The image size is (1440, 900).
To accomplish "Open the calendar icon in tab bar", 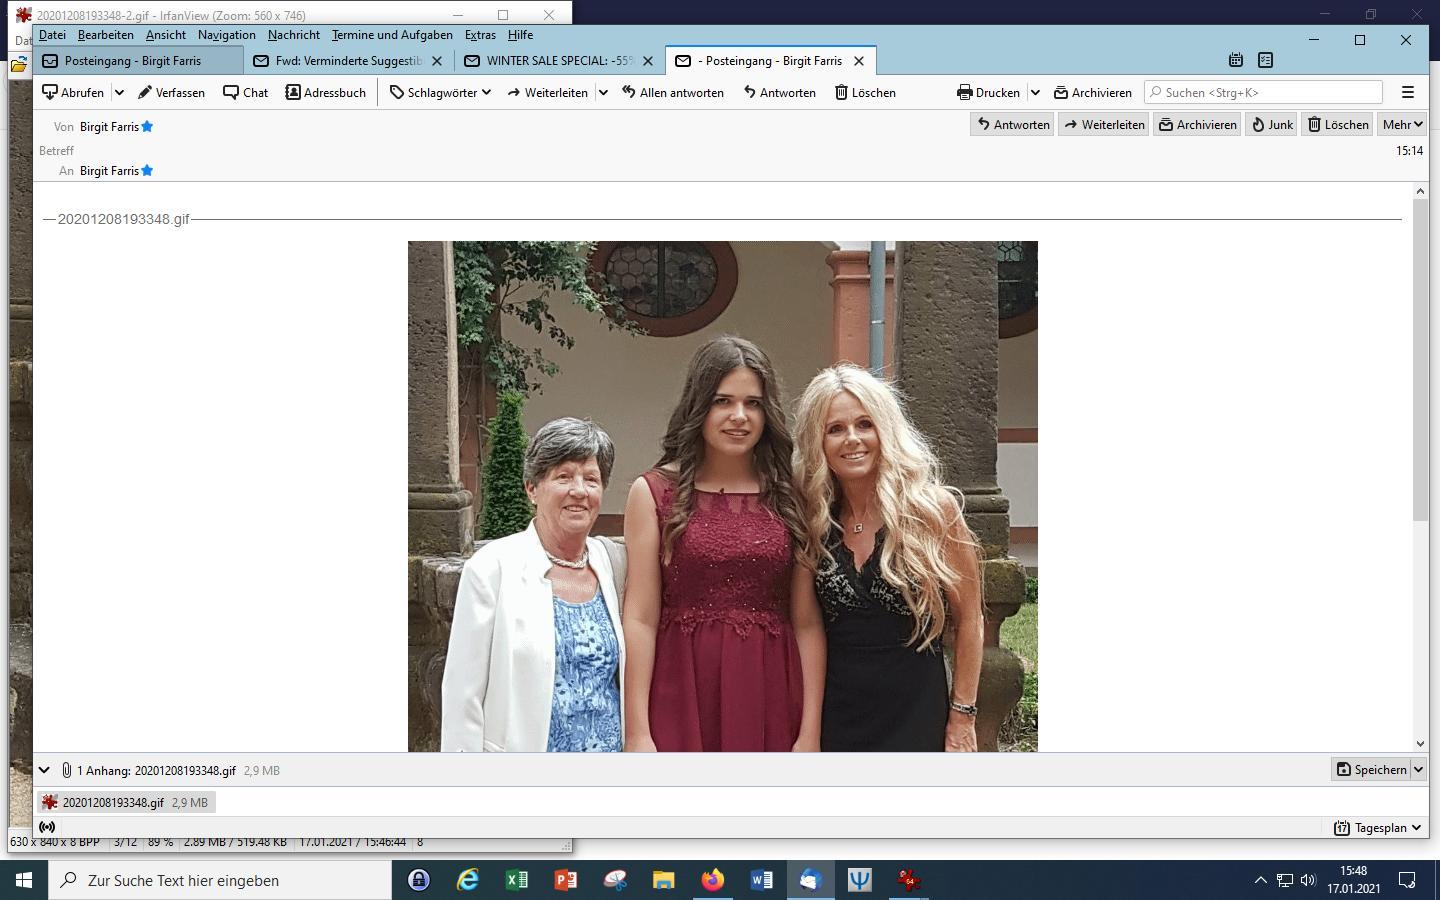I will [x=1236, y=60].
